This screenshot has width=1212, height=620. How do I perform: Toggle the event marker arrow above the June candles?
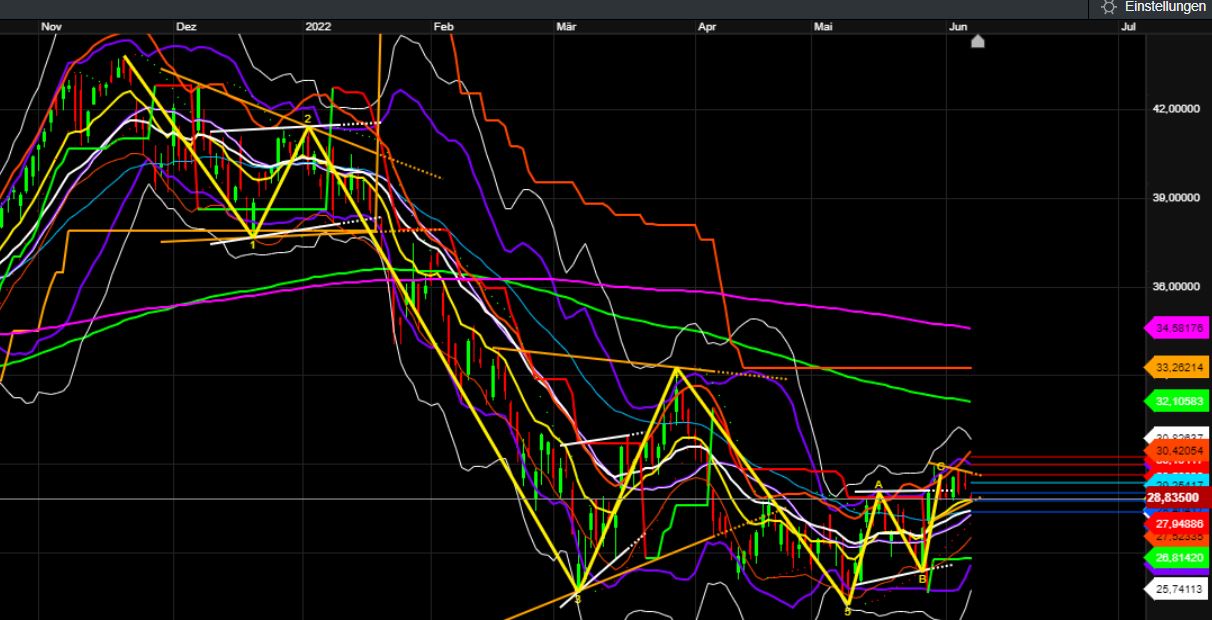[977, 42]
